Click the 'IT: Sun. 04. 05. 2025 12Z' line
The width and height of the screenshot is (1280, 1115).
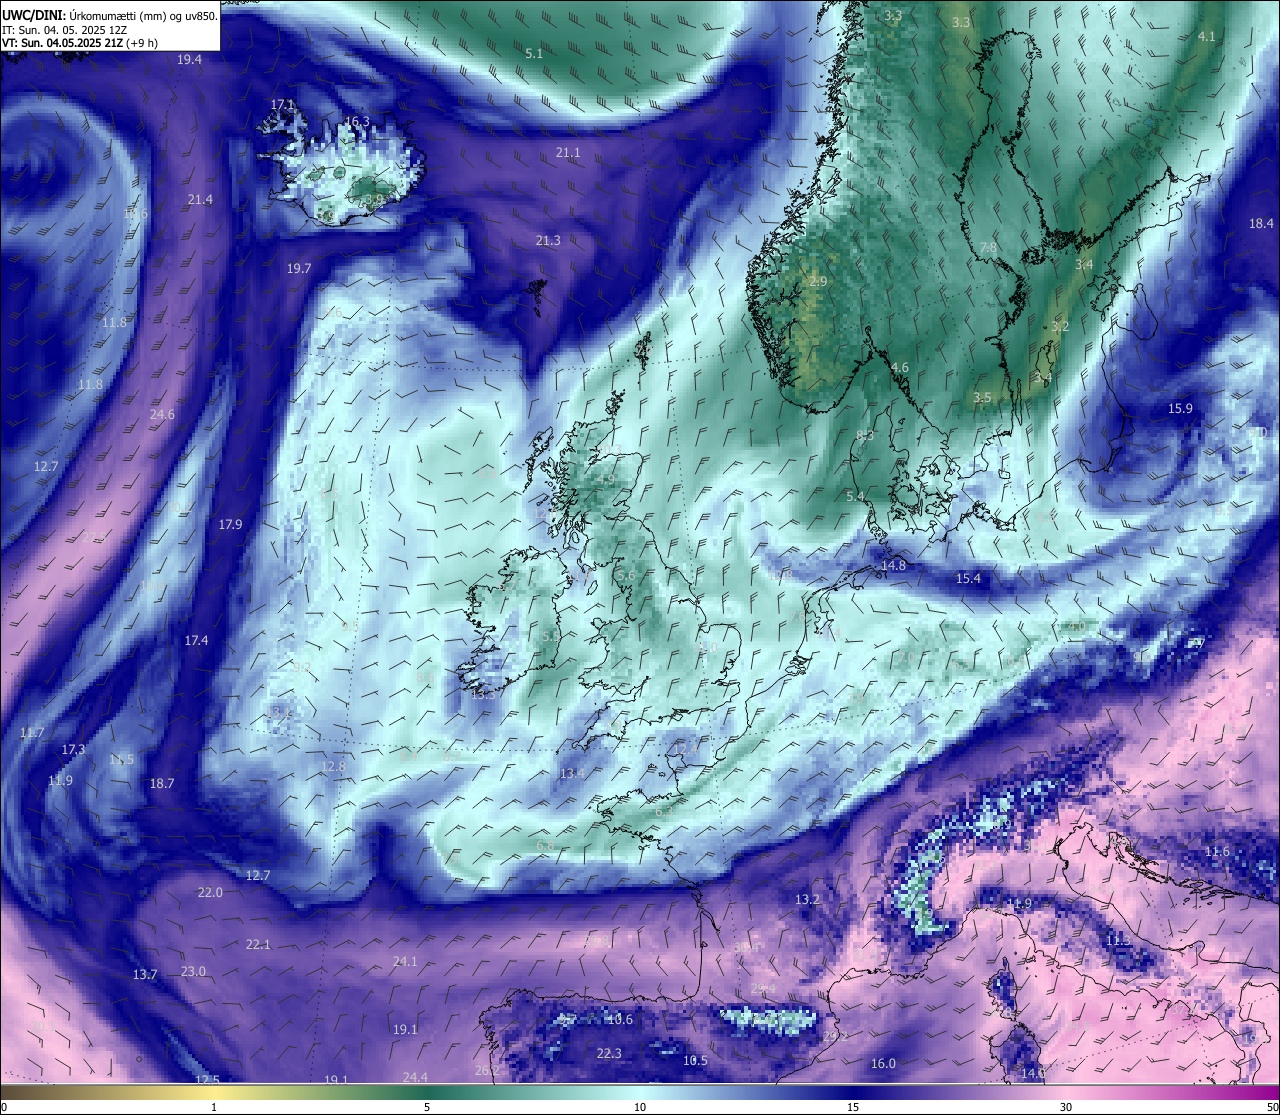65,30
